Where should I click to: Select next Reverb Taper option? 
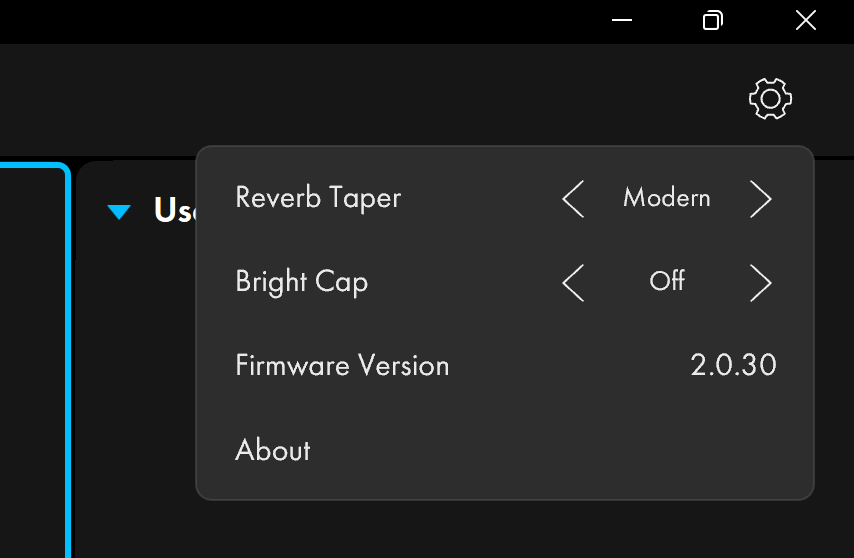pos(761,199)
